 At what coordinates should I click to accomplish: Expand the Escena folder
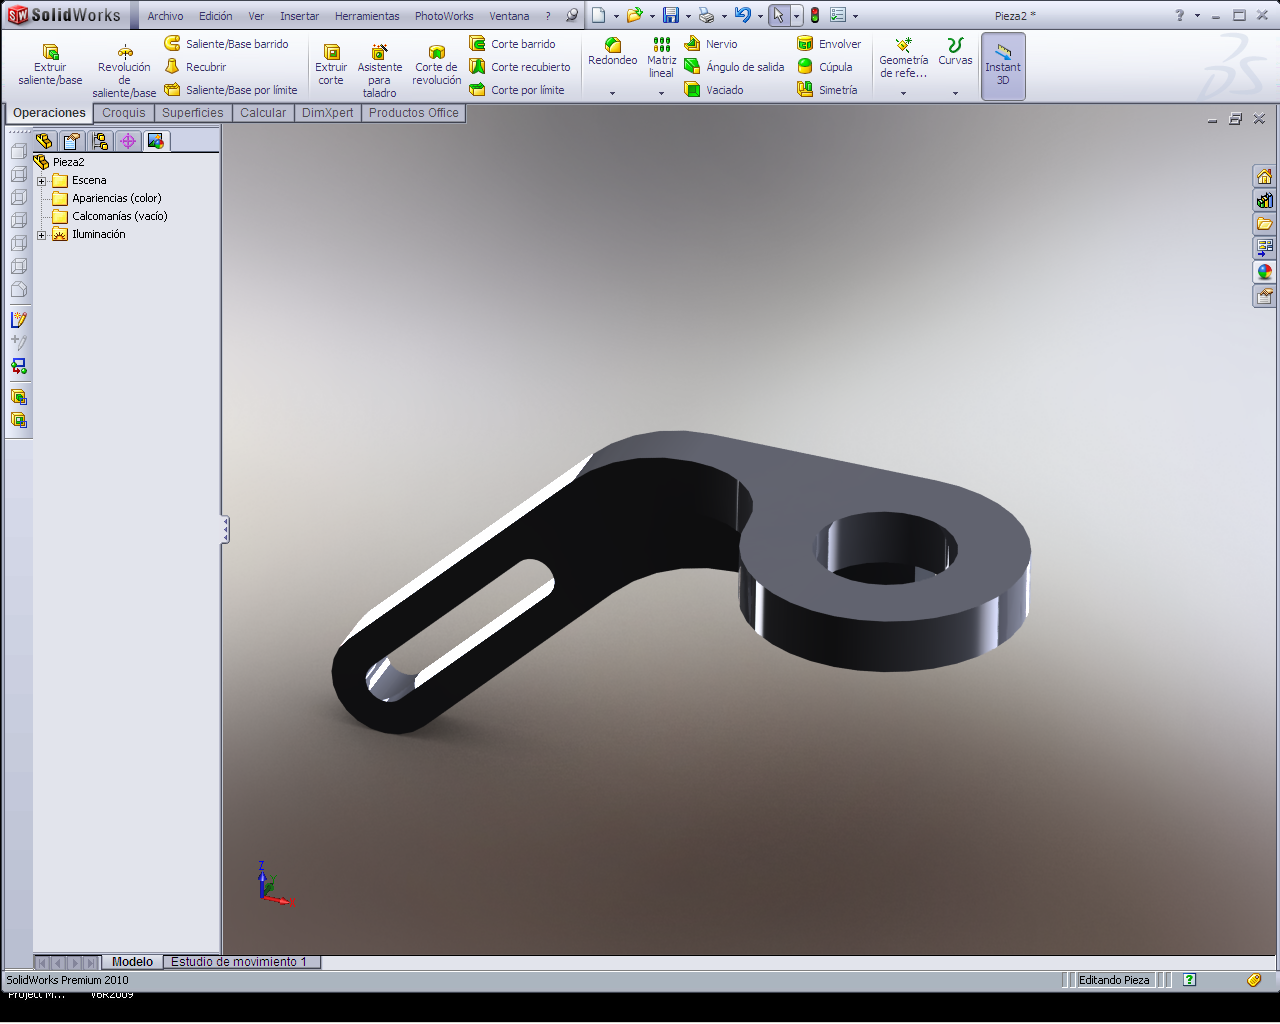tap(42, 181)
